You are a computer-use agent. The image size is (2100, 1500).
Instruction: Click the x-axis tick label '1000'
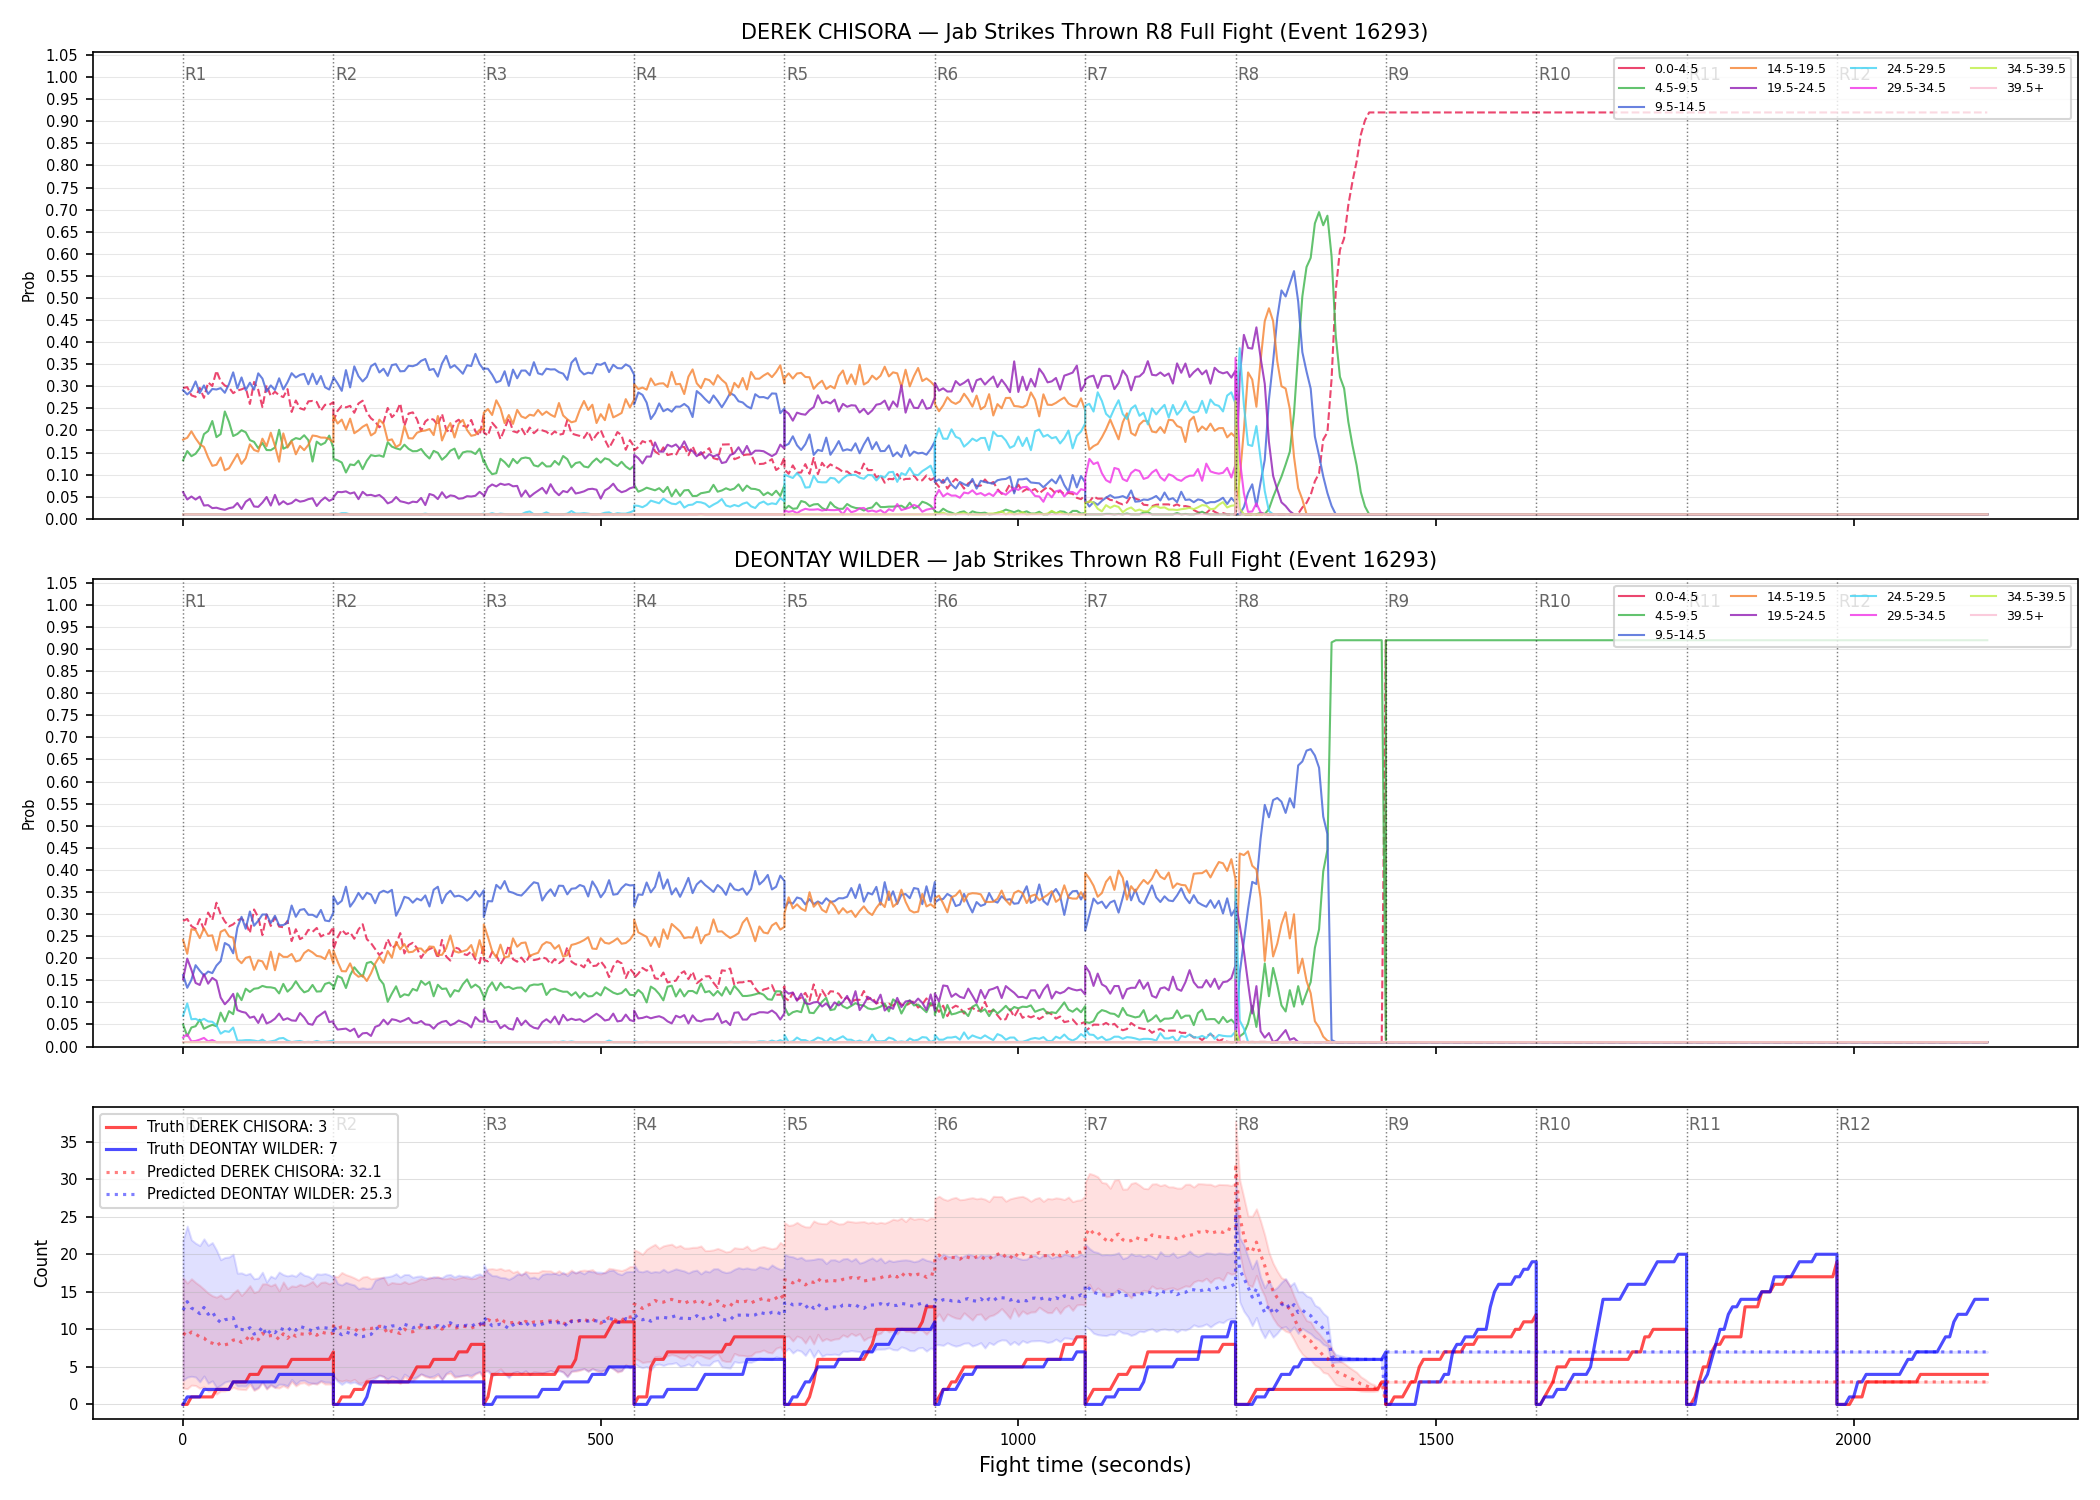pyautogui.click(x=1018, y=1440)
